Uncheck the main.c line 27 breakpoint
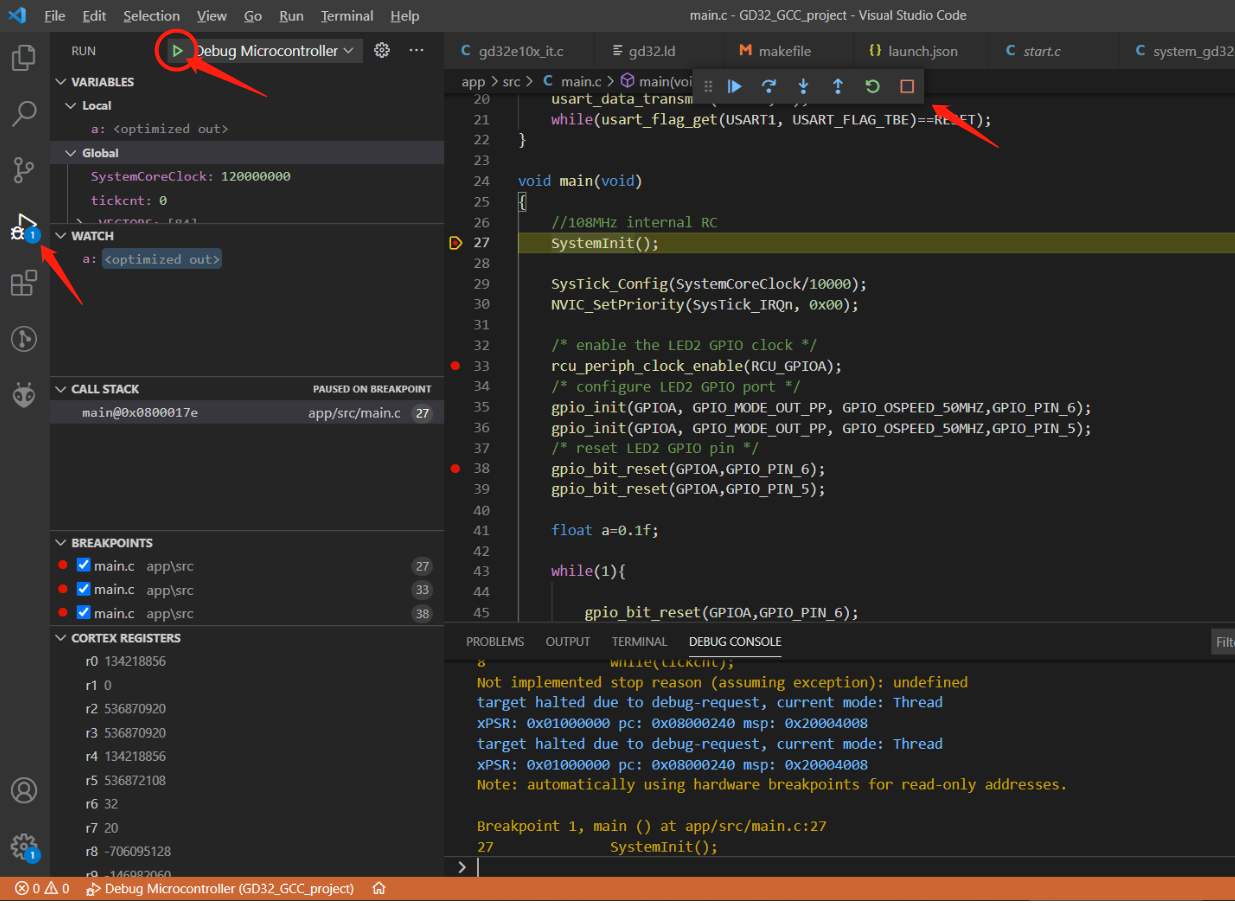The image size is (1235, 903). (84, 566)
